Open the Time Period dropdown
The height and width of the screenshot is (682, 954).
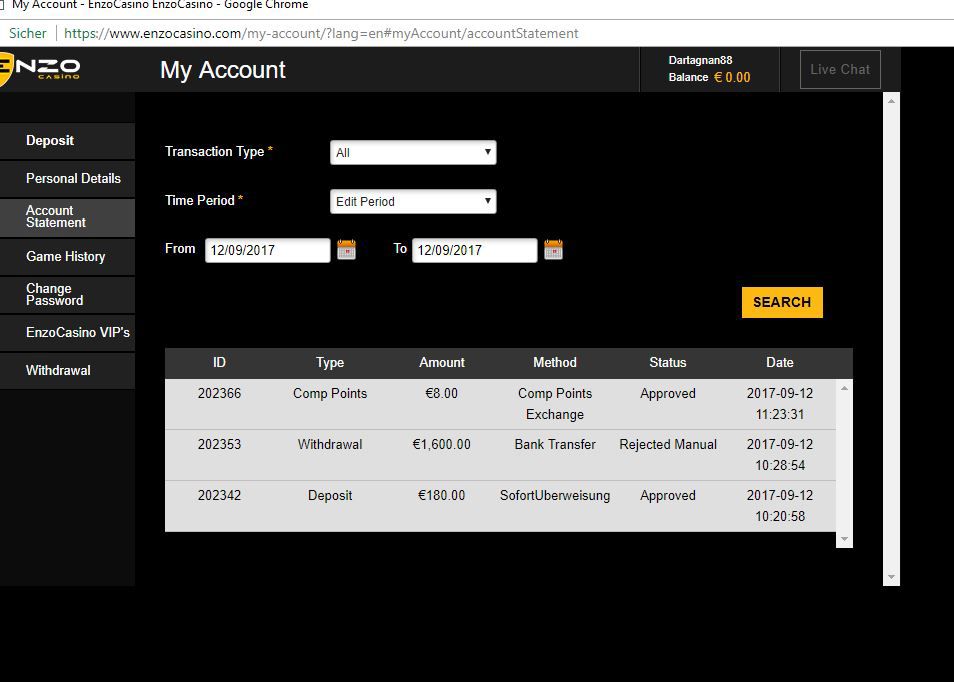pos(413,201)
